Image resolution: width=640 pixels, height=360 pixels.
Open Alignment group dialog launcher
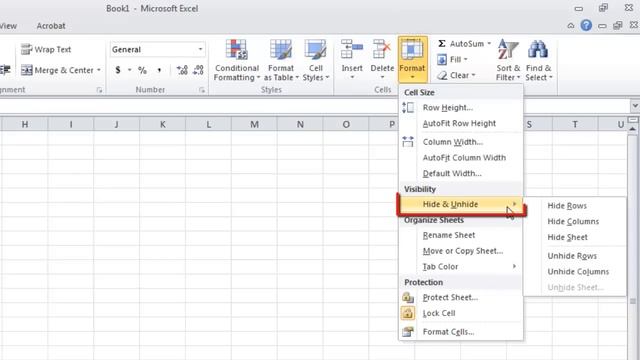pos(100,90)
